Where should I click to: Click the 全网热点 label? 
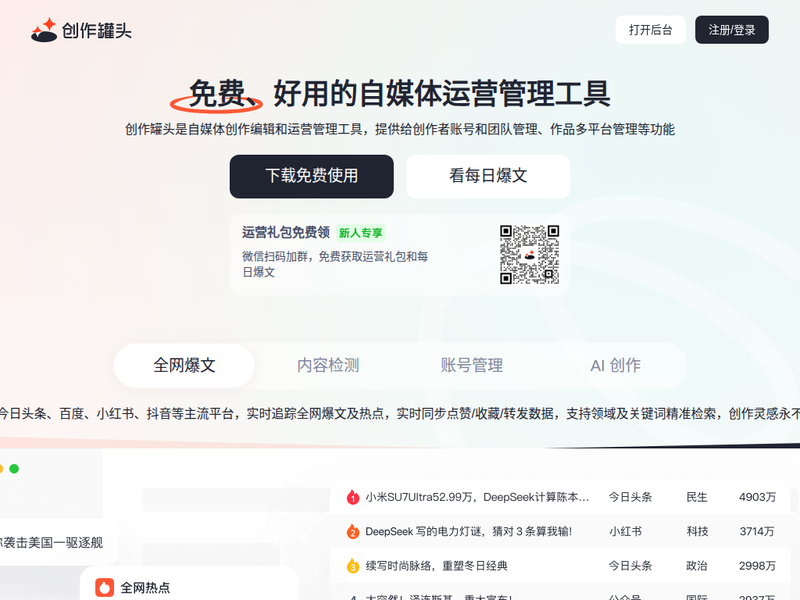tap(145, 588)
